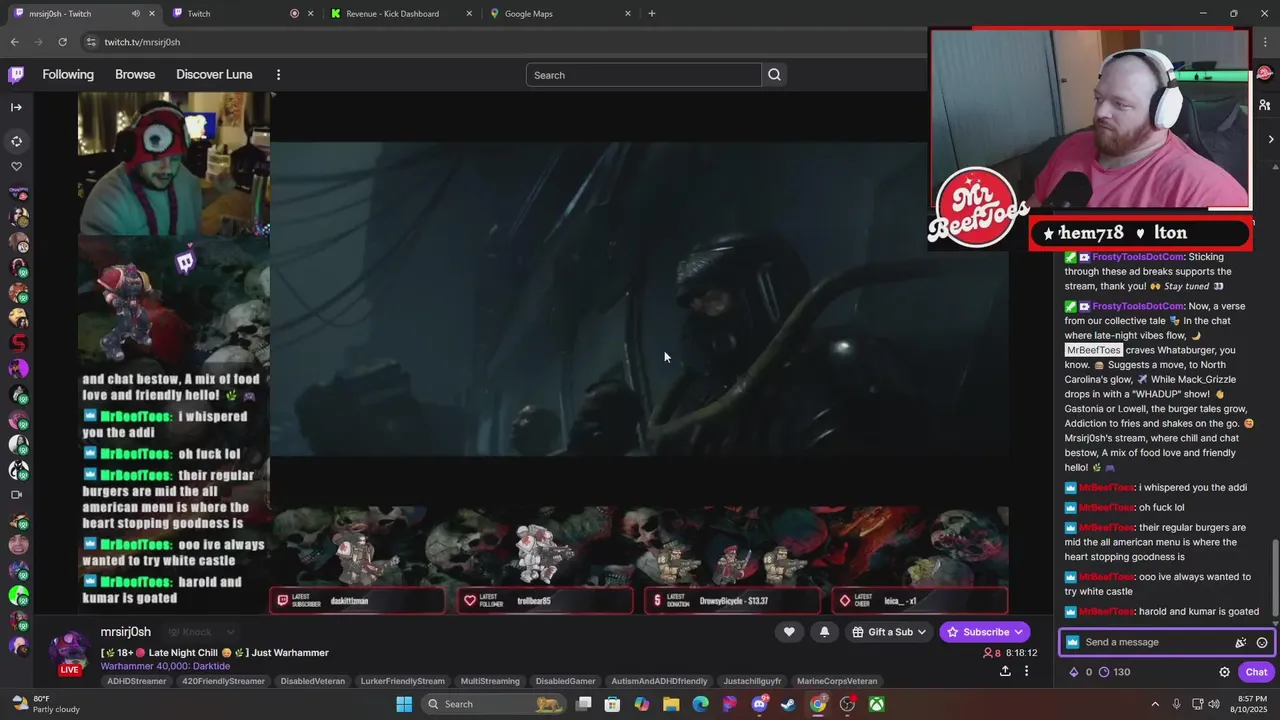The height and width of the screenshot is (720, 1280).
Task: Open the weather widget showing 80°F
Action: (45, 704)
